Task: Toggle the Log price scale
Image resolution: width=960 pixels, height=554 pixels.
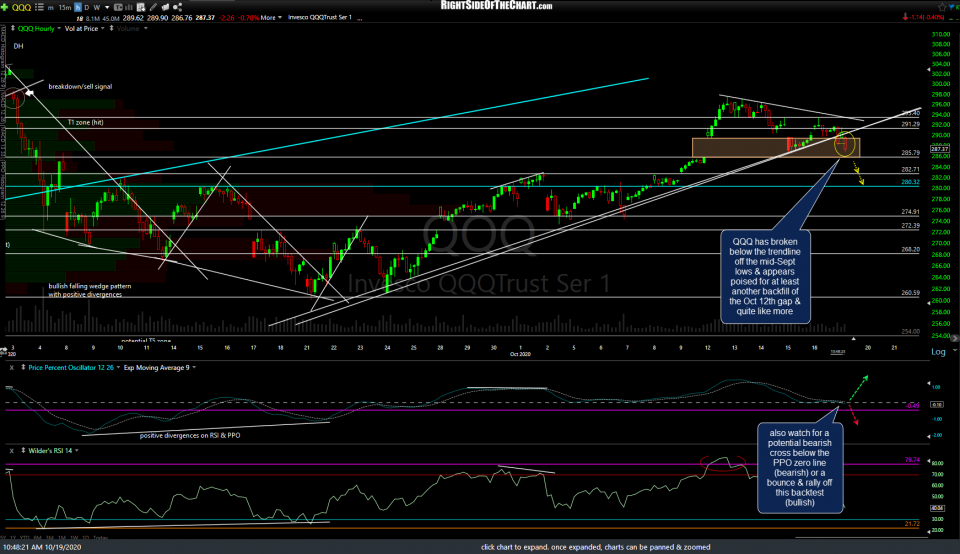Action: tap(938, 351)
